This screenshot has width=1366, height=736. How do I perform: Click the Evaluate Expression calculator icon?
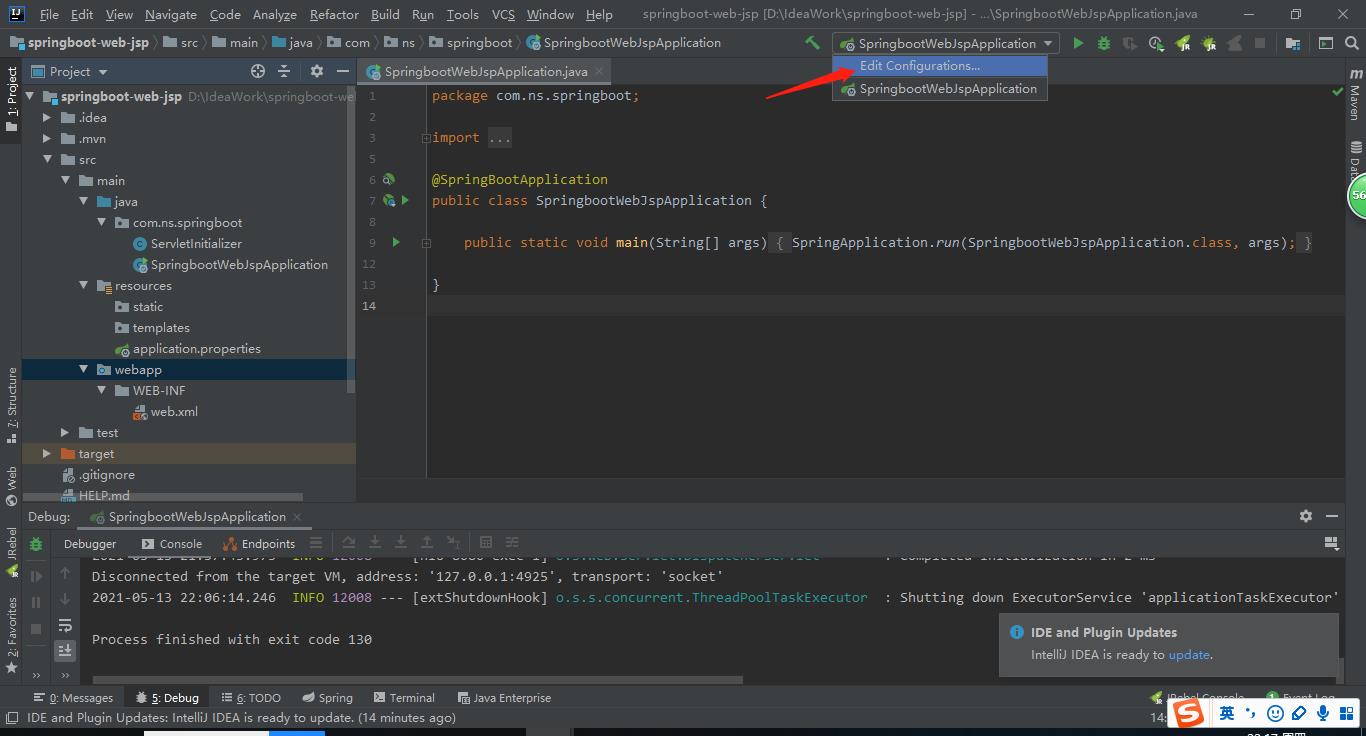click(x=486, y=543)
